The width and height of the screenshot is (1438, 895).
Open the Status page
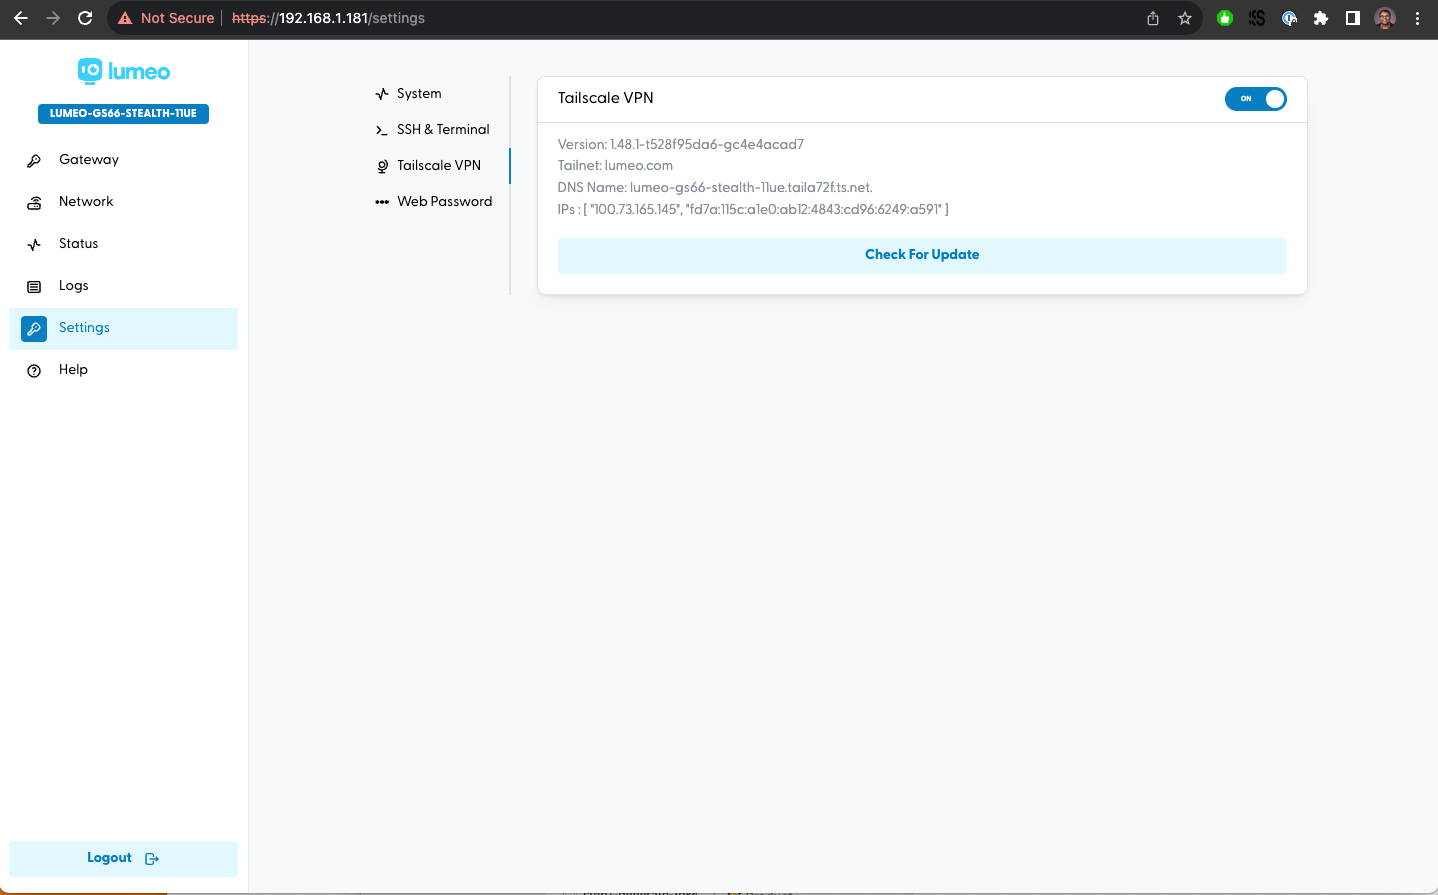(124, 244)
